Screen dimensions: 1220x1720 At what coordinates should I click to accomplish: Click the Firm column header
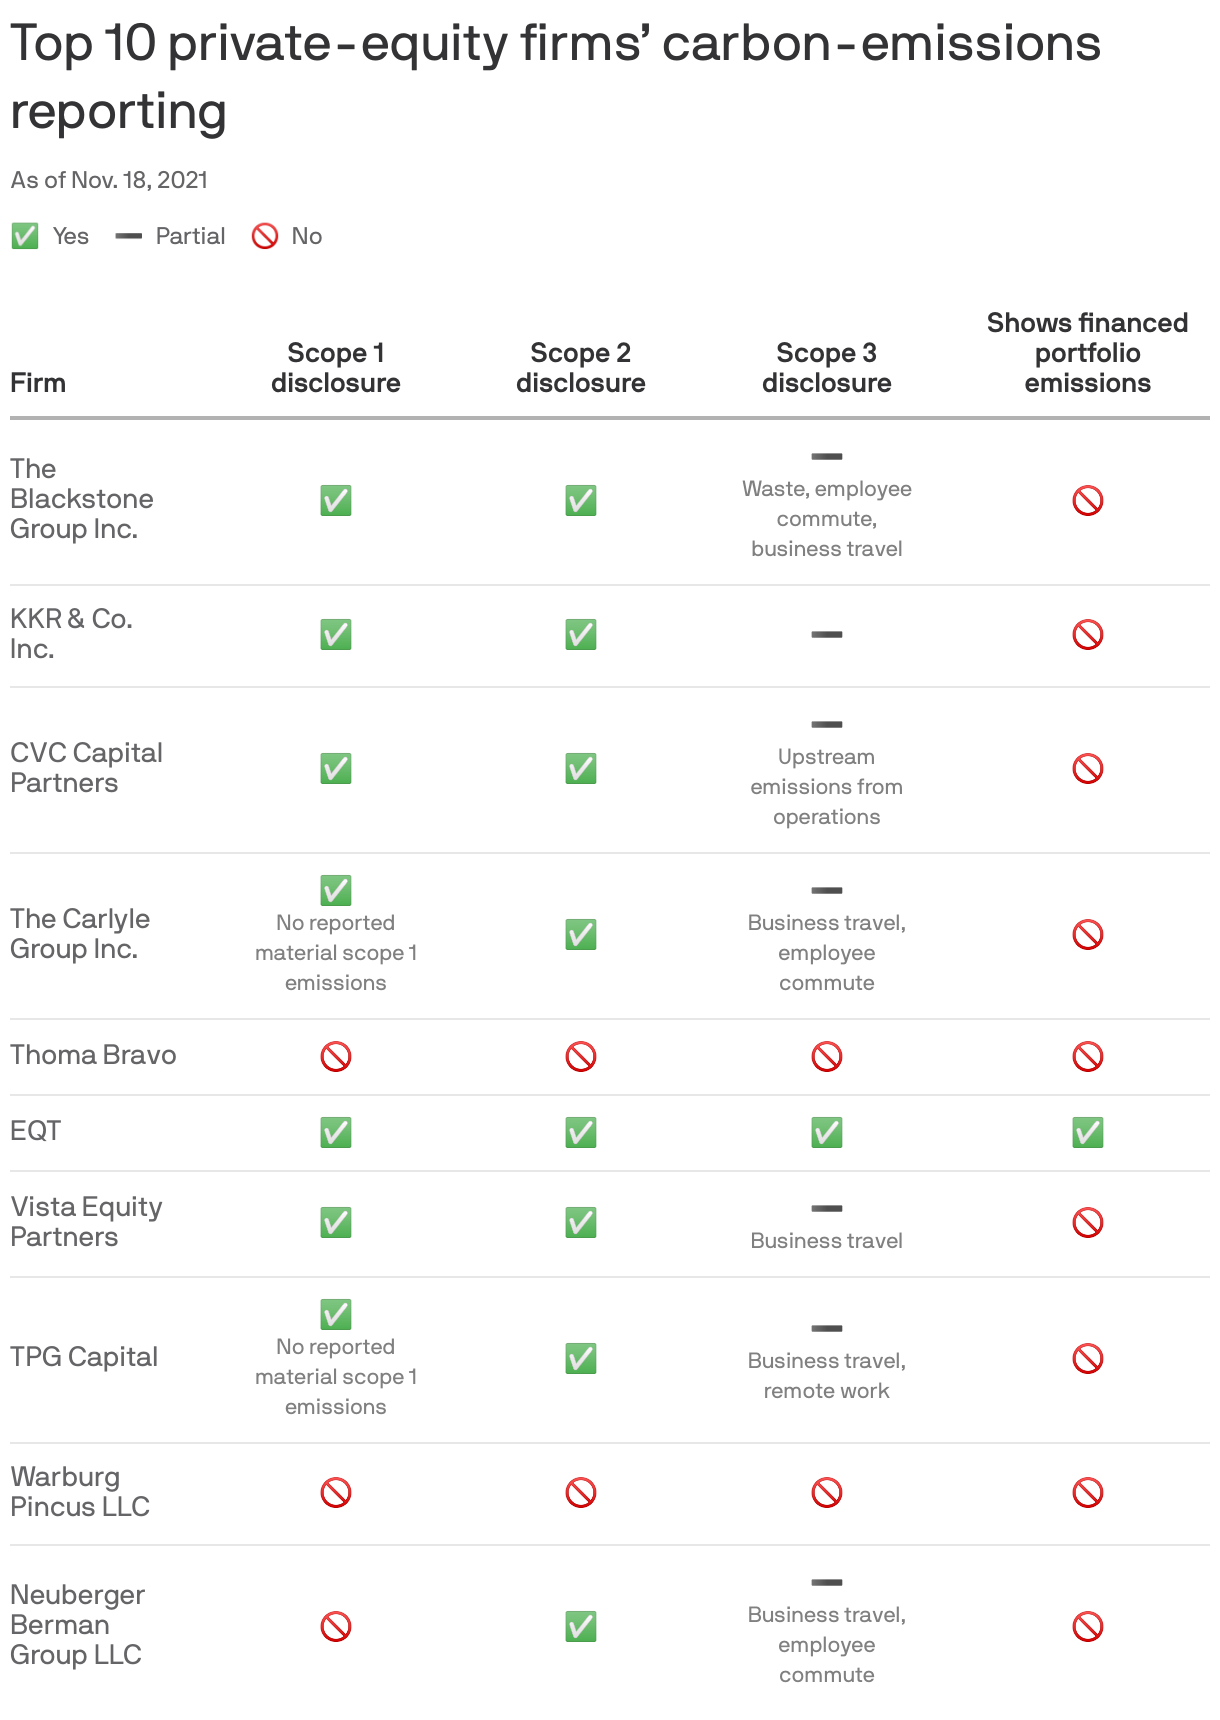[x=38, y=383]
